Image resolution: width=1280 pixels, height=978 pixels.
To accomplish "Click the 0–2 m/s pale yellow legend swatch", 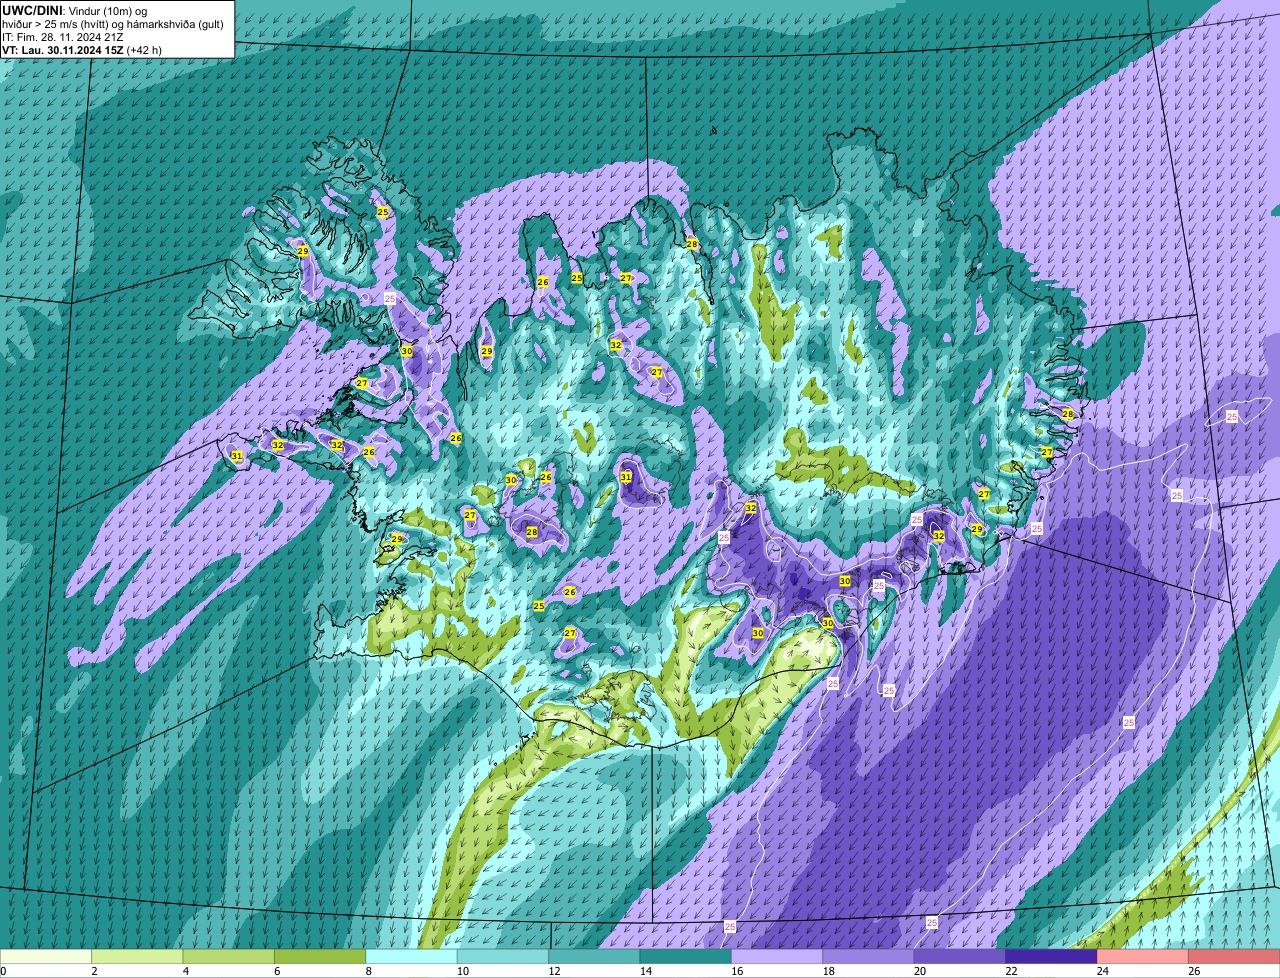I will coord(46,957).
